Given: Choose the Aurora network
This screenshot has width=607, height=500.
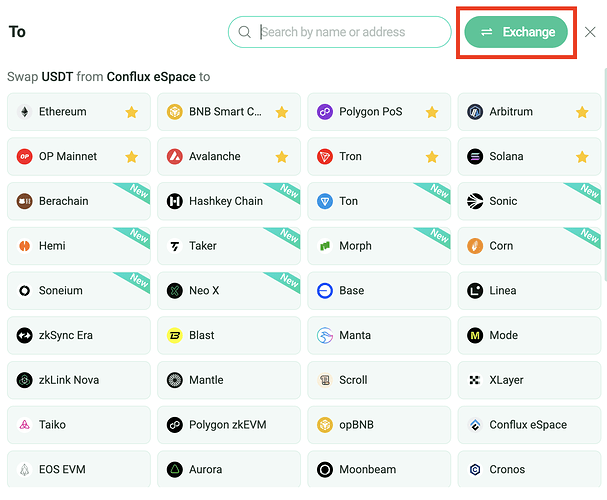Looking at the screenshot, I should [229, 469].
